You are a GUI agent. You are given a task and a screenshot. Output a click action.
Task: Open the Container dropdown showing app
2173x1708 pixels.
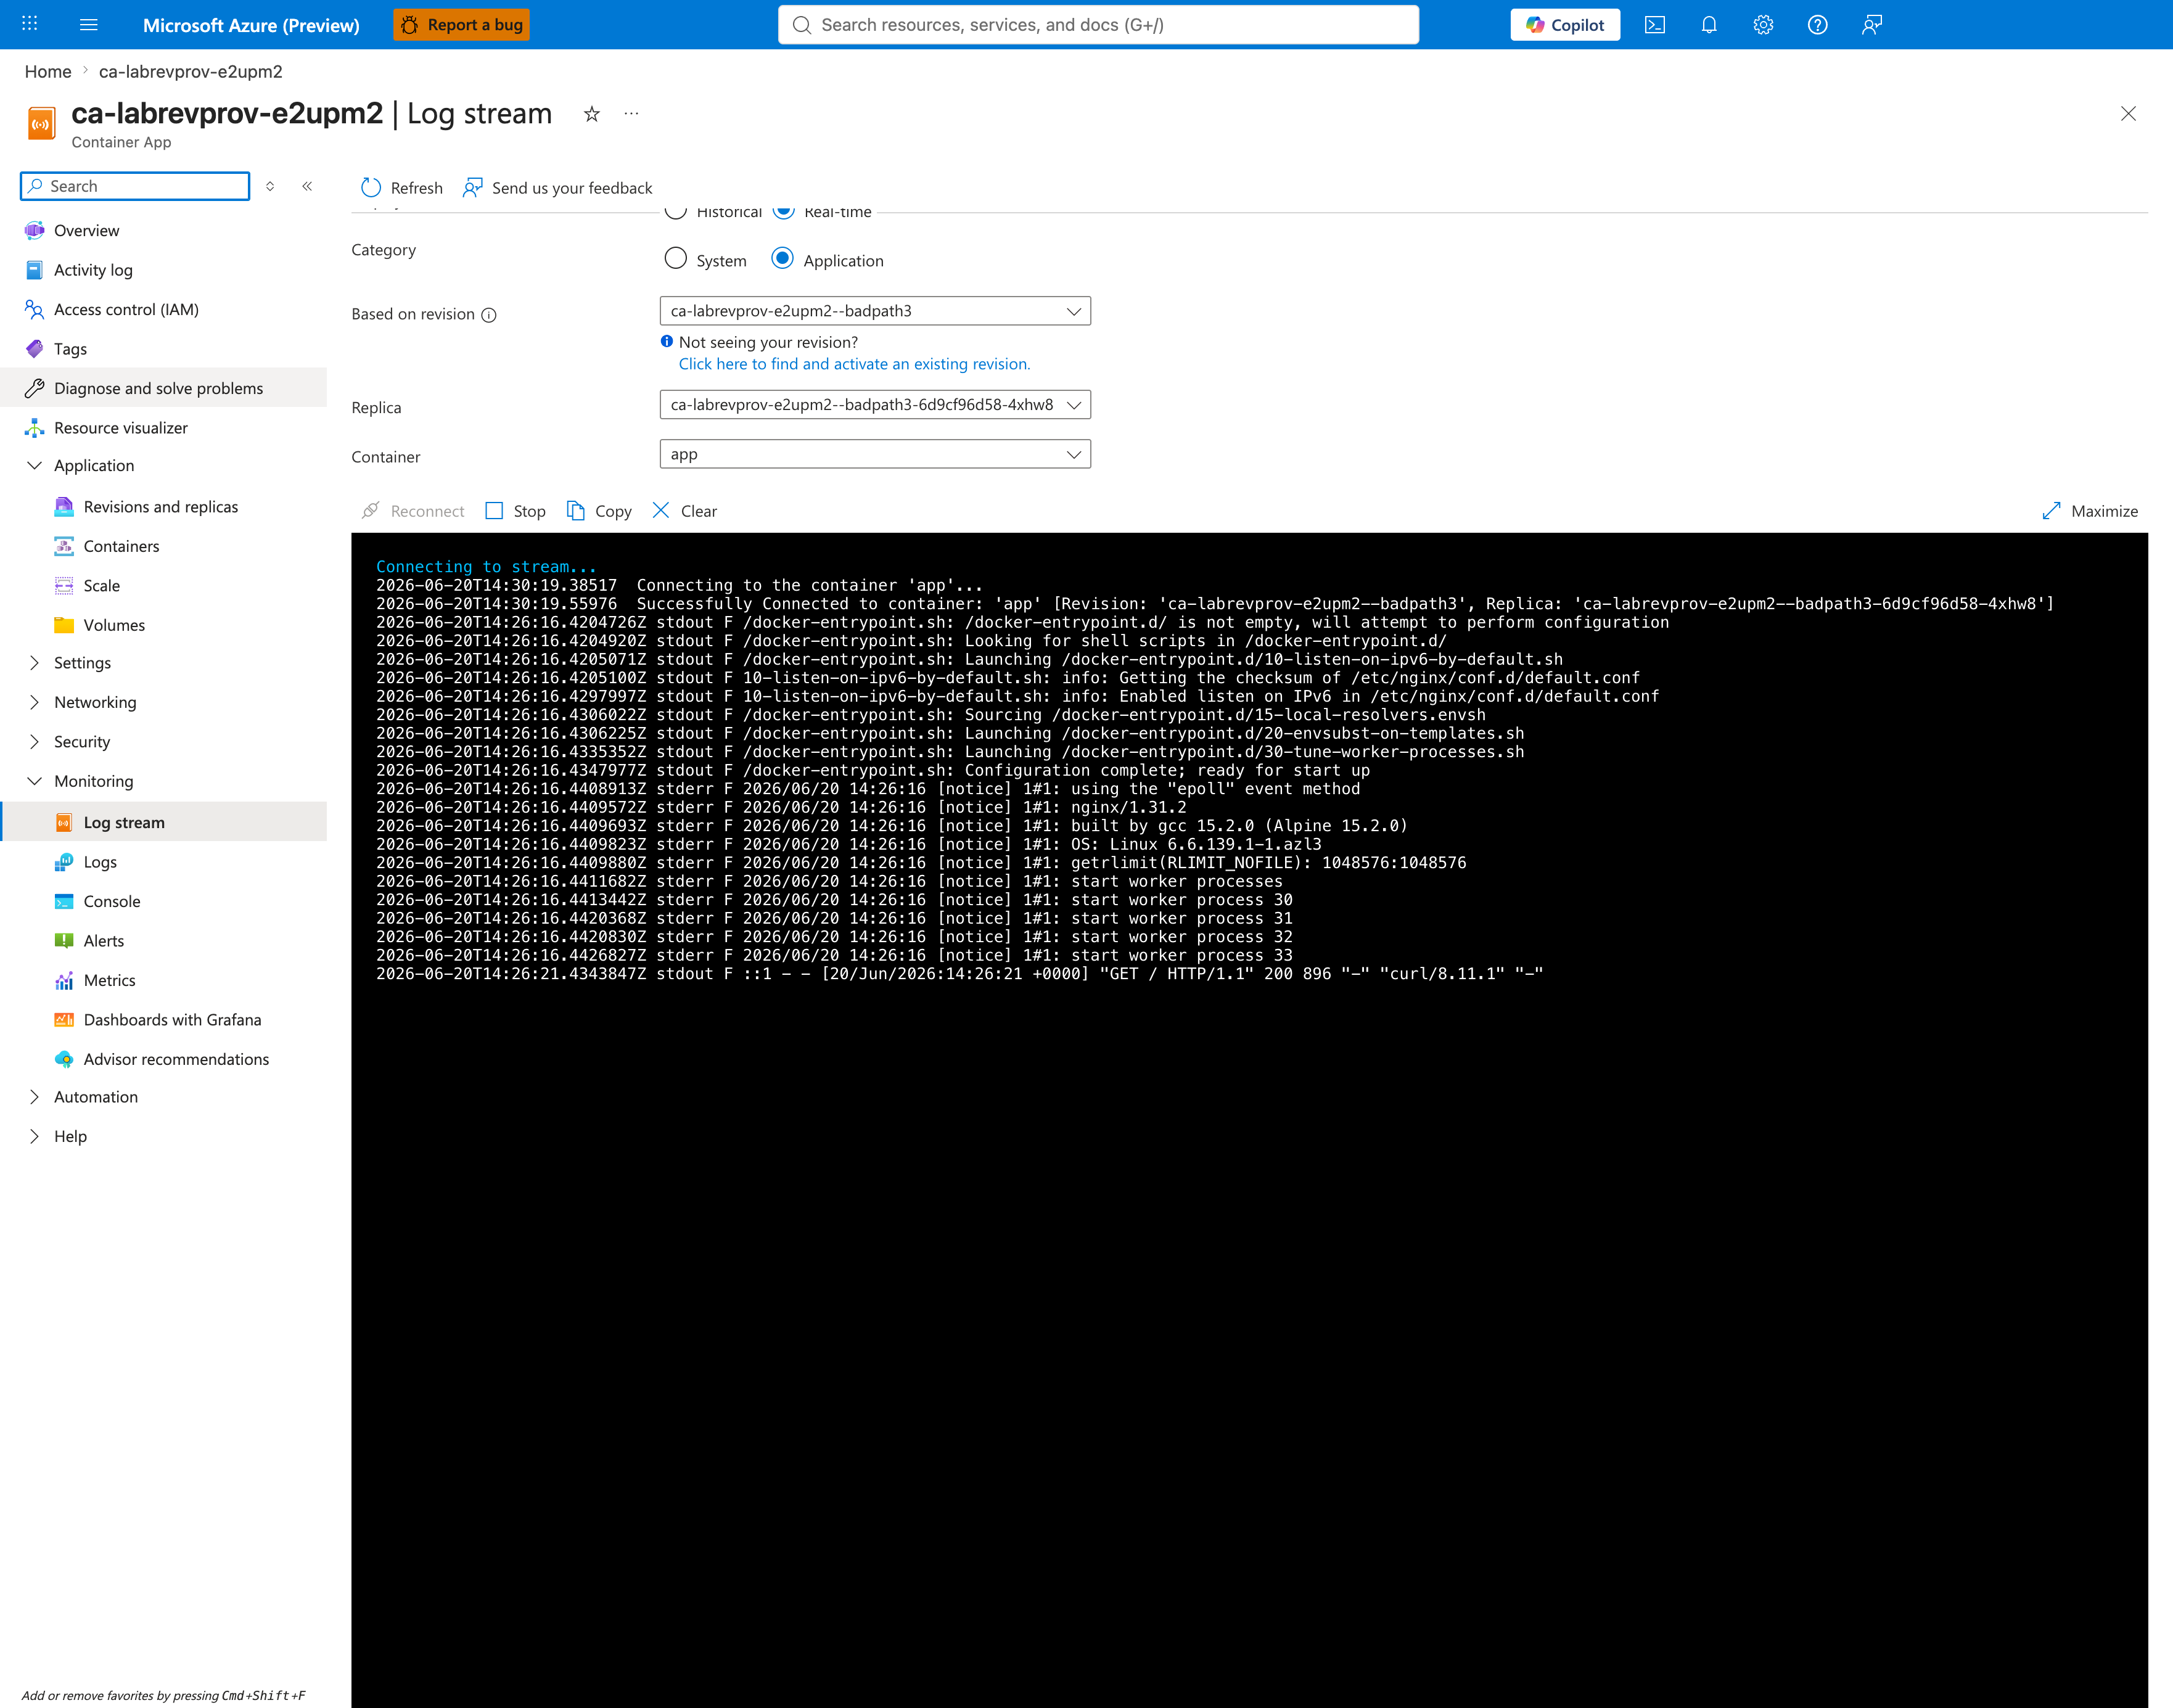875,454
